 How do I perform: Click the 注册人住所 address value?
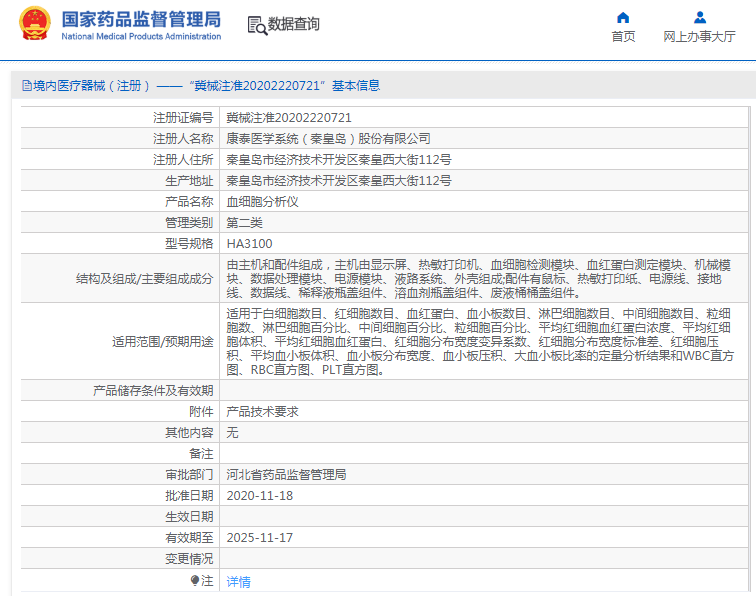click(338, 159)
